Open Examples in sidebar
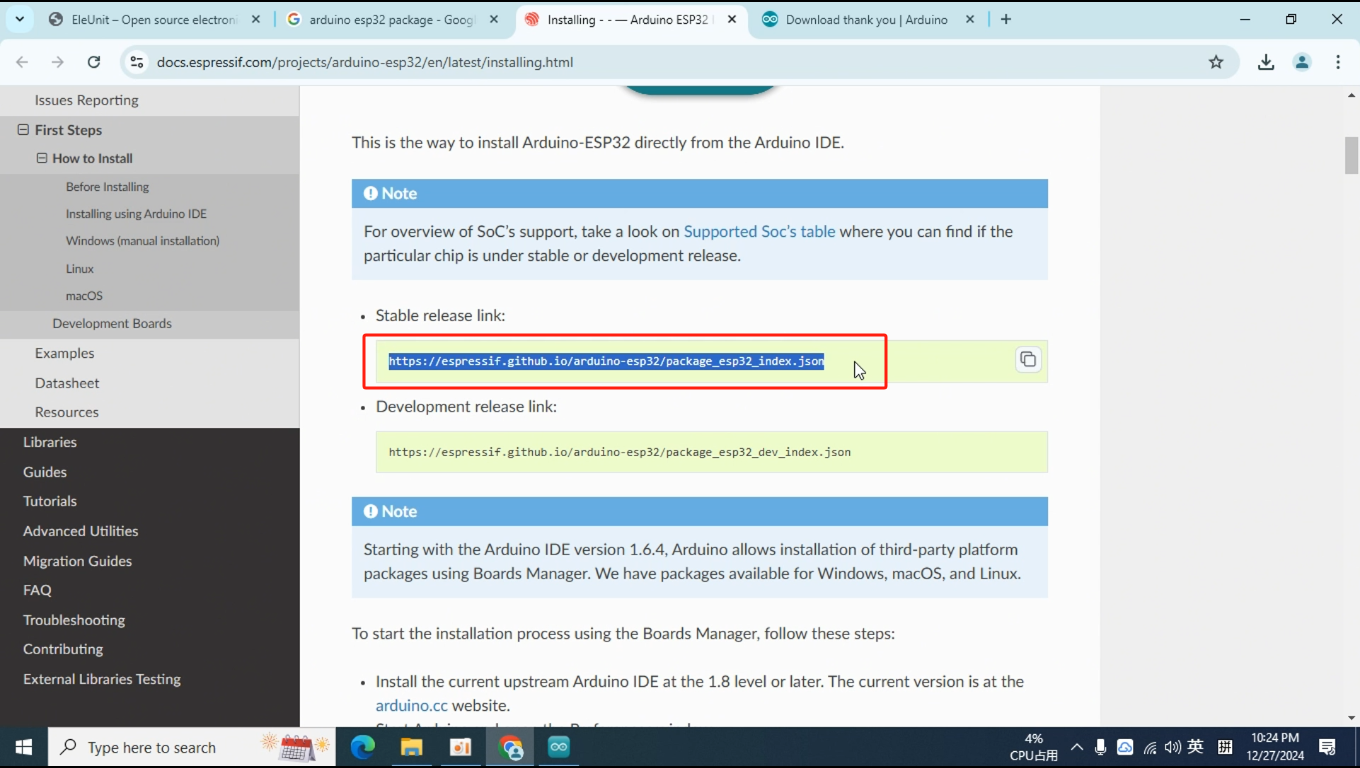The width and height of the screenshot is (1360, 768). 64,353
